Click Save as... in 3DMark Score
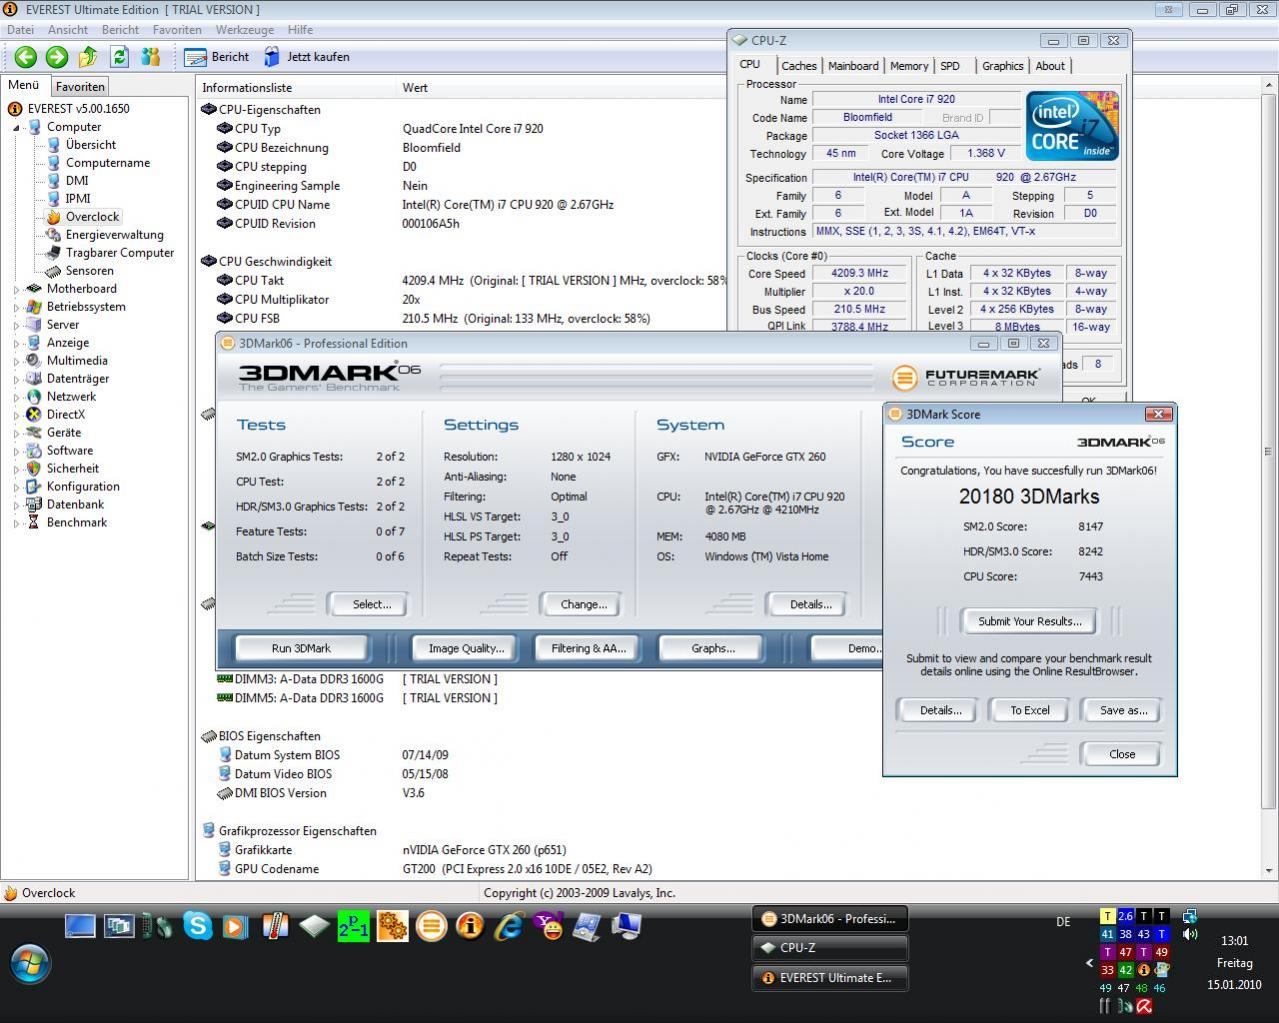This screenshot has width=1279, height=1023. 1123,710
